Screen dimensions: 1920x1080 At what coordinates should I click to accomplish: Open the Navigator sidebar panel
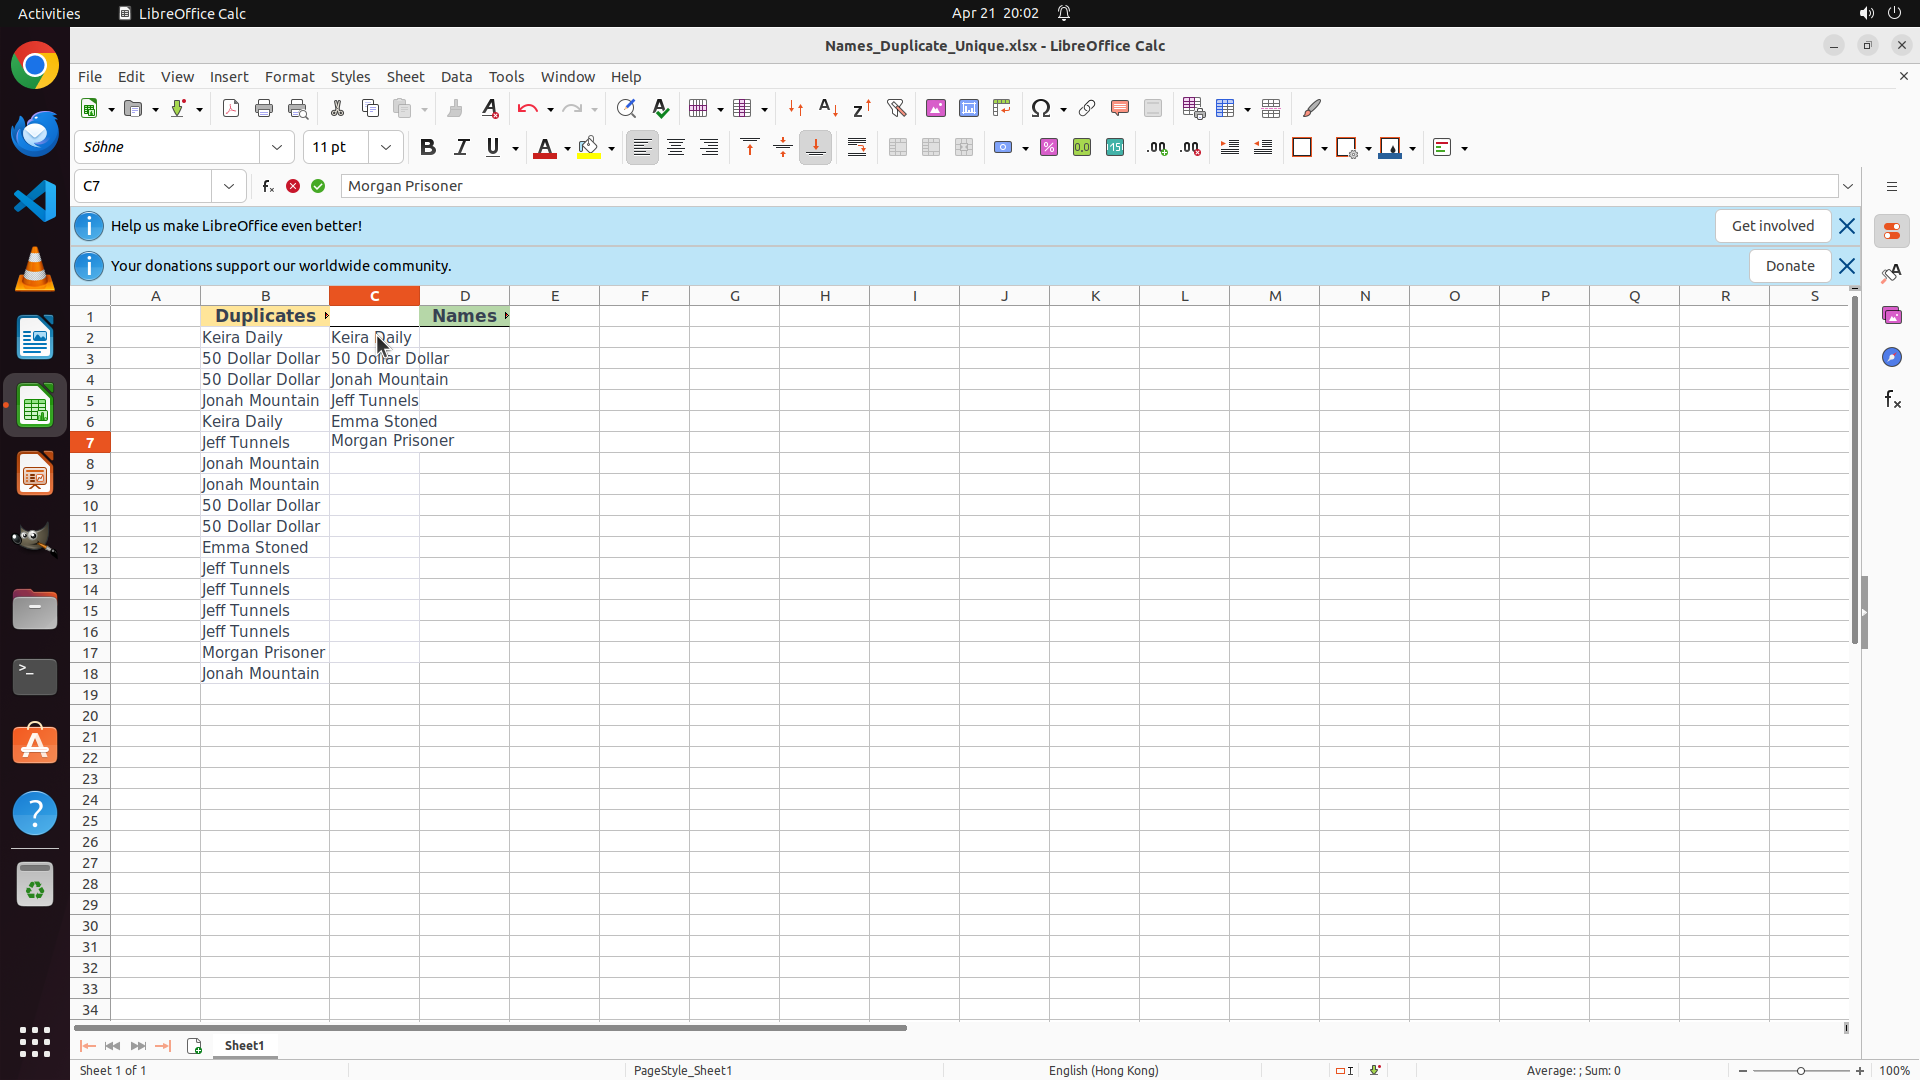[1892, 357]
